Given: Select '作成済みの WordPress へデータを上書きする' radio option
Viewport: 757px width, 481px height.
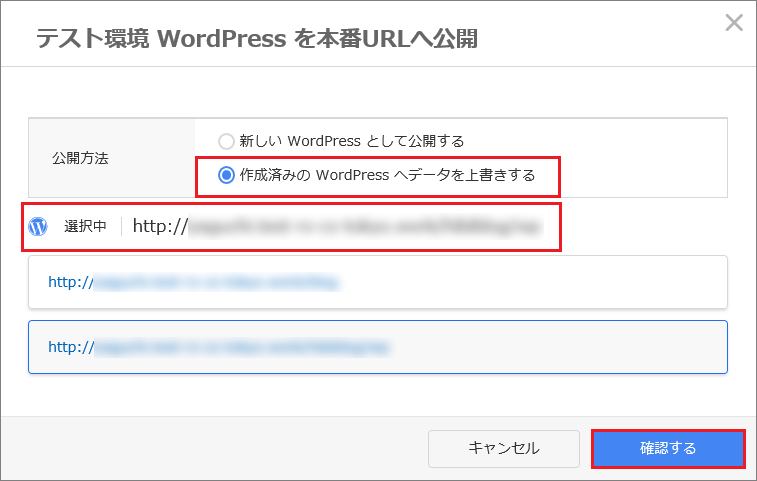Looking at the screenshot, I should [226, 175].
